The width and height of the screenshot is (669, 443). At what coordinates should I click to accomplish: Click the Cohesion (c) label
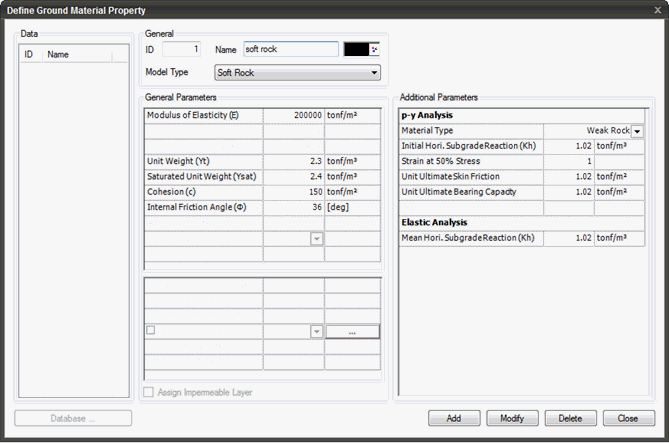click(x=171, y=192)
